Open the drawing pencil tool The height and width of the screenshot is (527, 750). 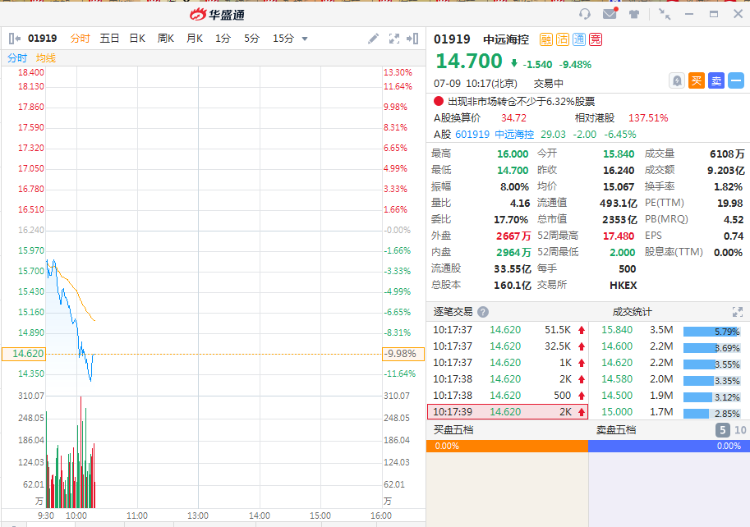(x=374, y=39)
